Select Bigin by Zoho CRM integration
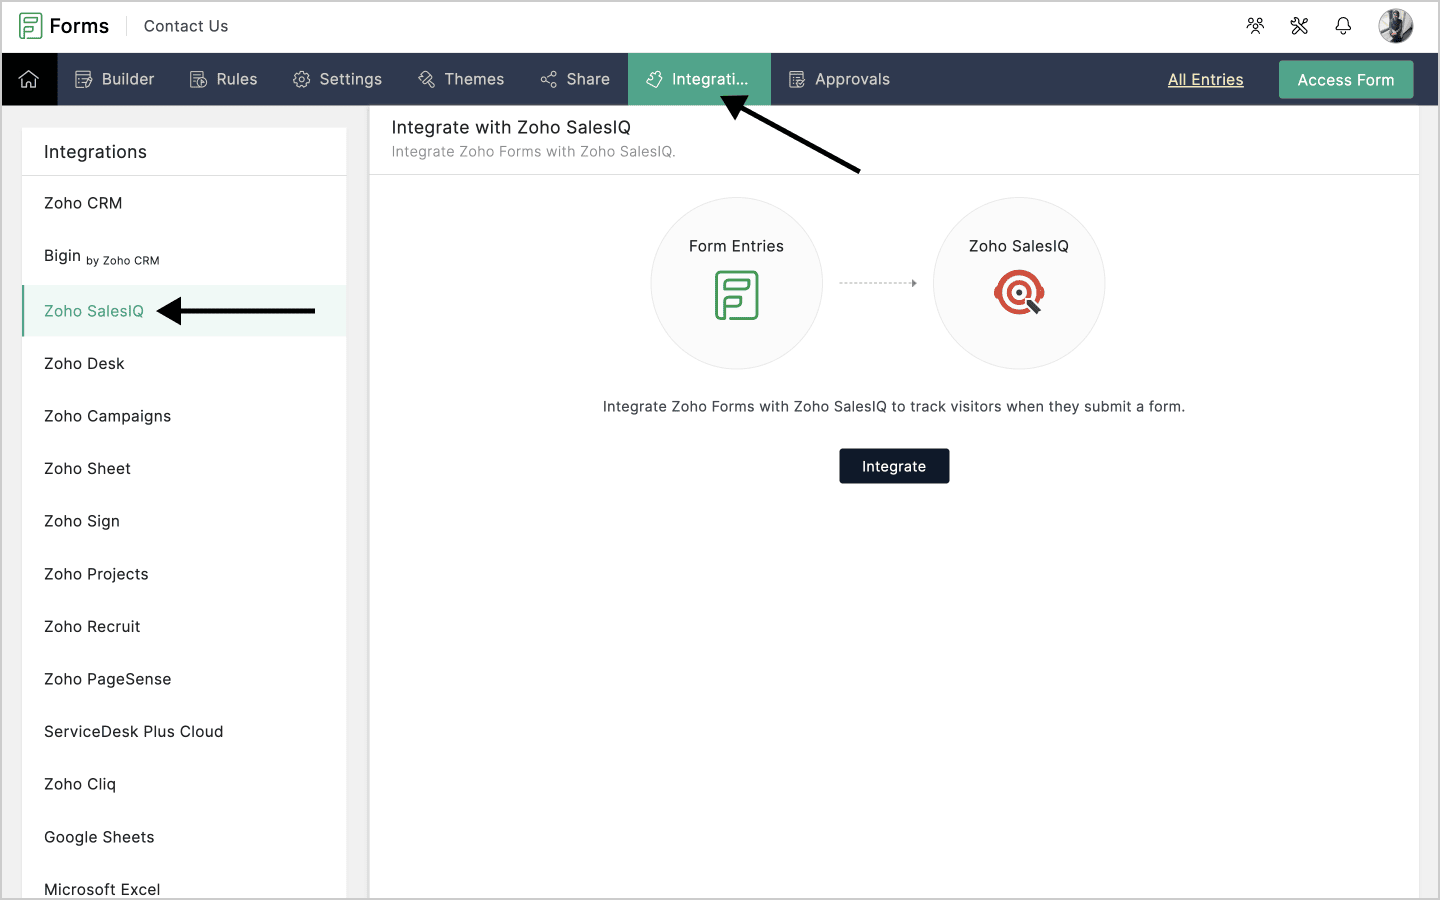 [184, 257]
